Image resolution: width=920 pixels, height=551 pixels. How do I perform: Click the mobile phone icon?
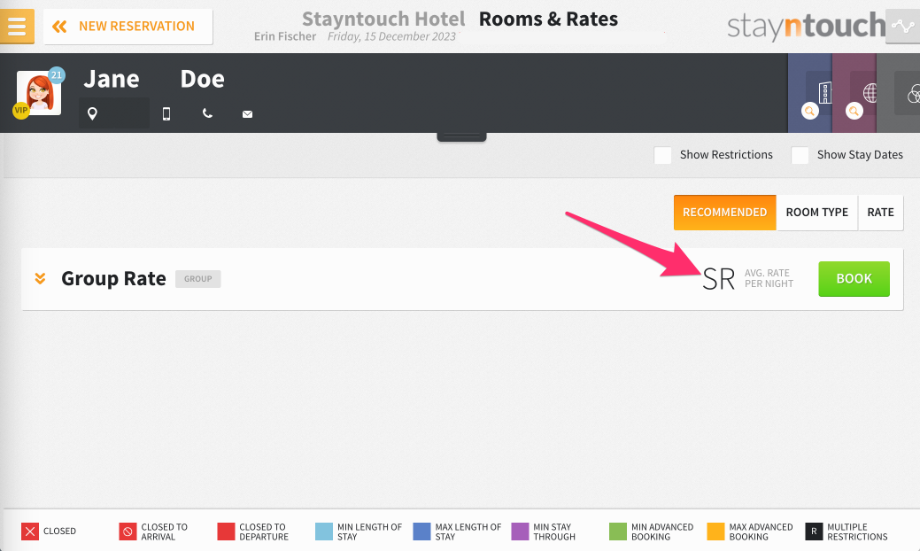tap(167, 114)
